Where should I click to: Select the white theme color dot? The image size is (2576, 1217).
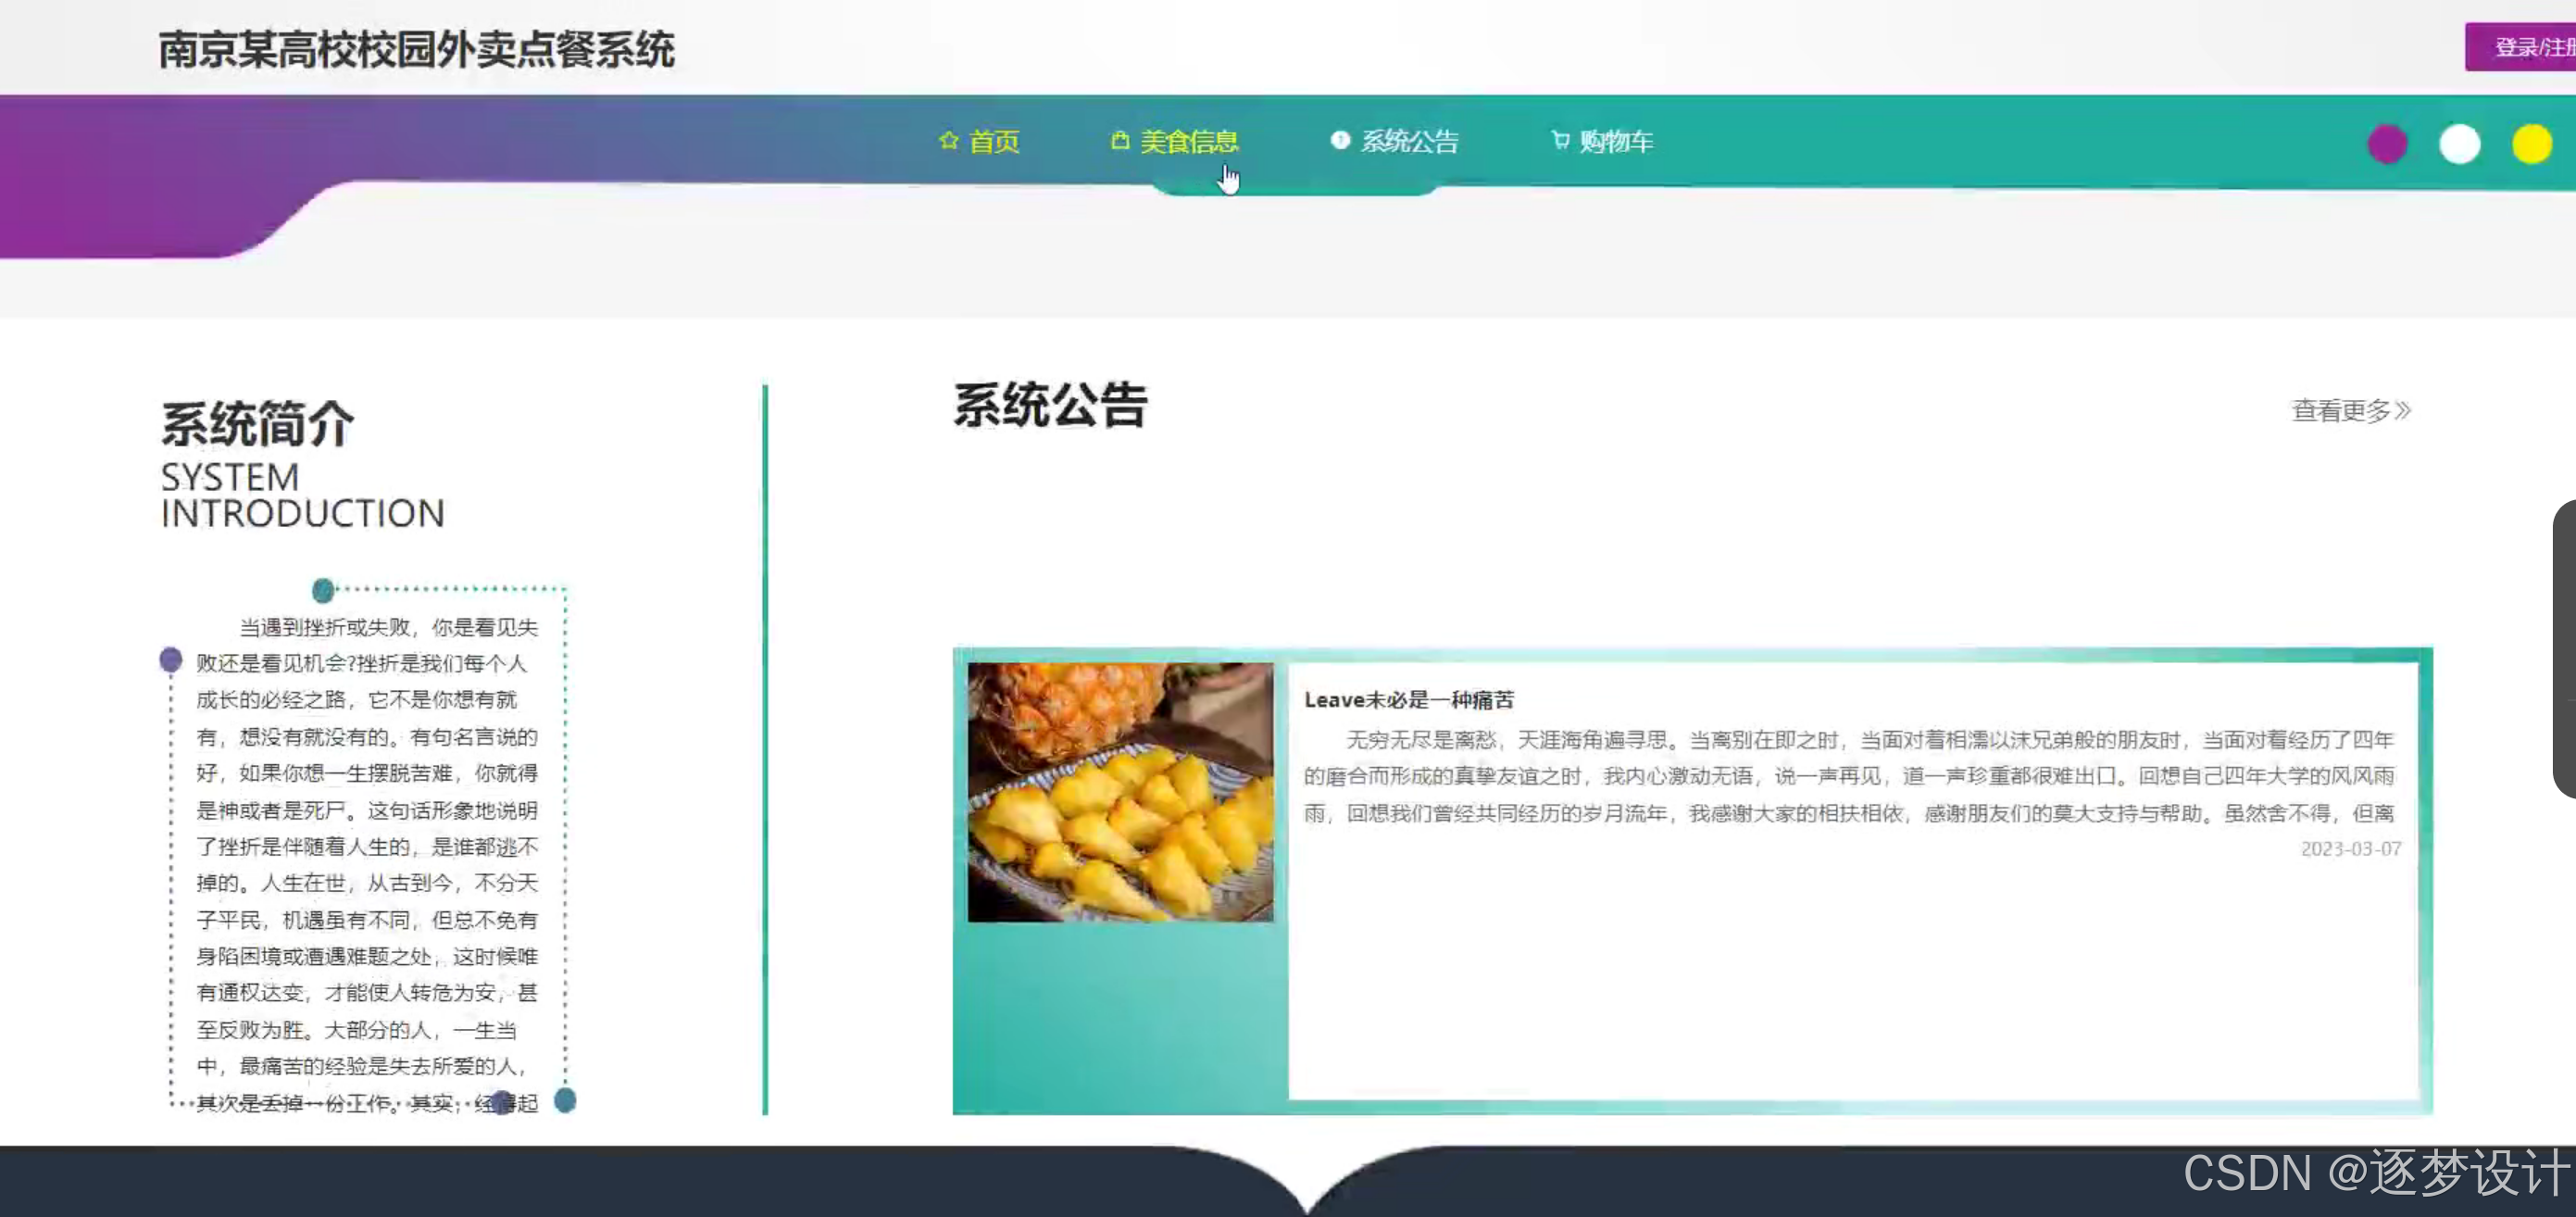(x=2460, y=144)
